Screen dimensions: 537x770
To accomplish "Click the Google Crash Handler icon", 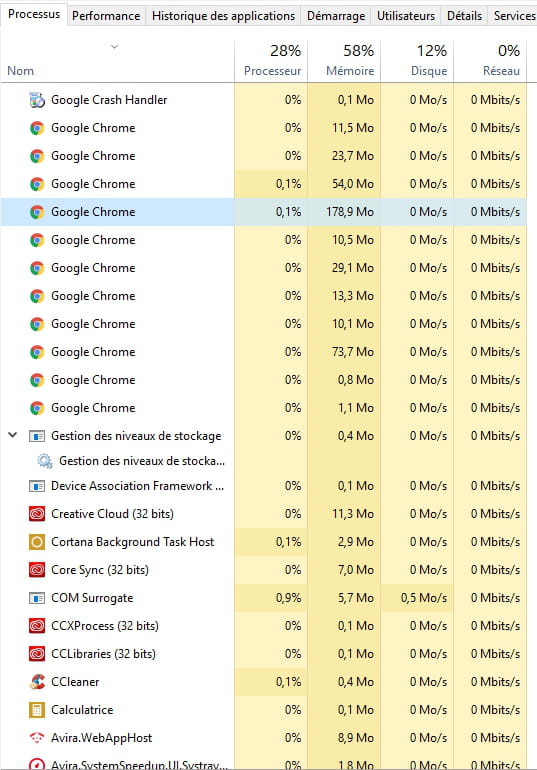I will coord(37,100).
